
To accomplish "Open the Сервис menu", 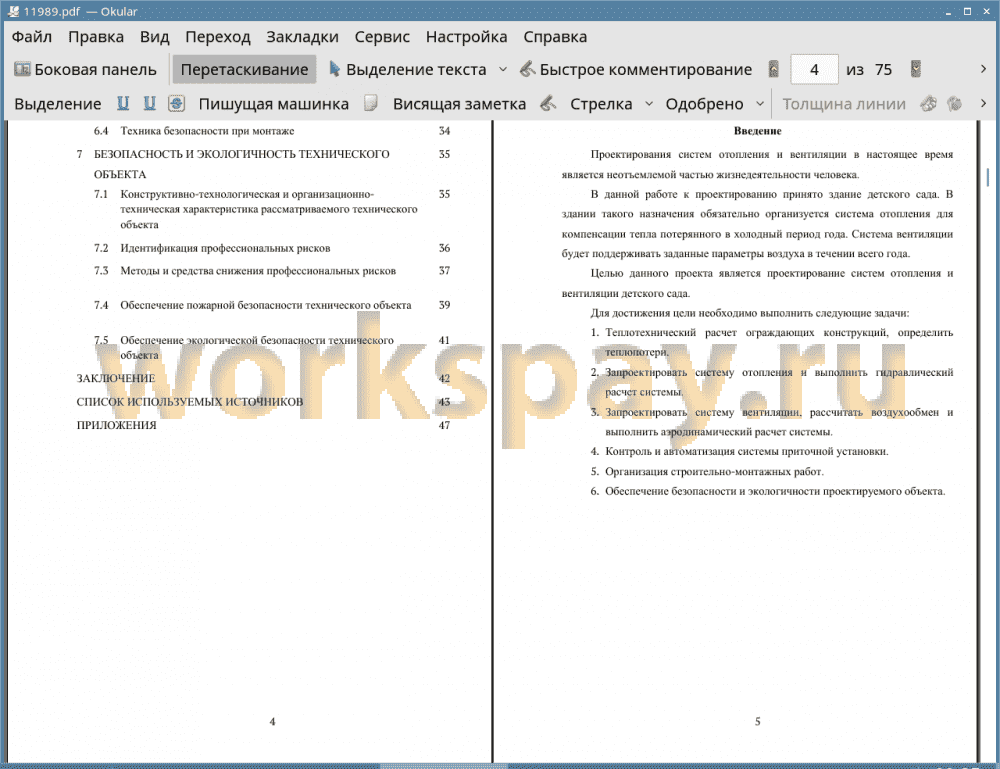I will pyautogui.click(x=382, y=37).
